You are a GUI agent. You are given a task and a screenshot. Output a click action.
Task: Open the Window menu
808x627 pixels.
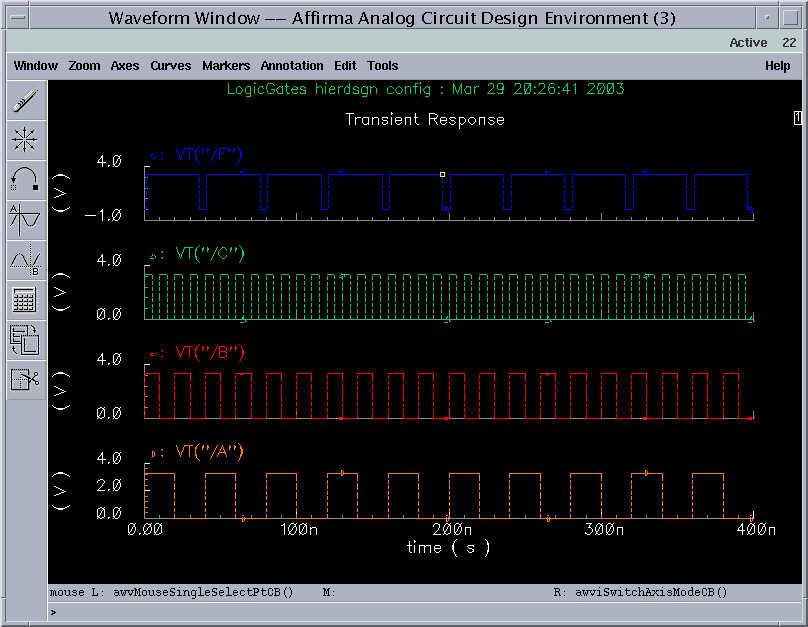35,66
